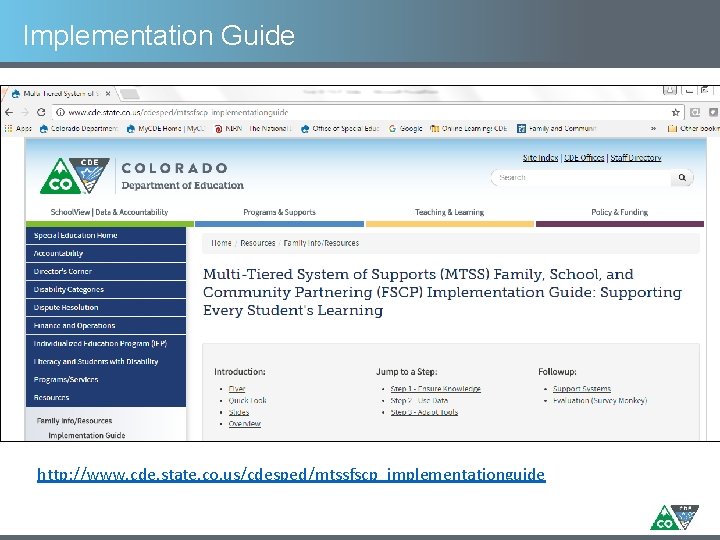
Task: Close the Multi-Tiered System browser tab
Action: click(107, 94)
